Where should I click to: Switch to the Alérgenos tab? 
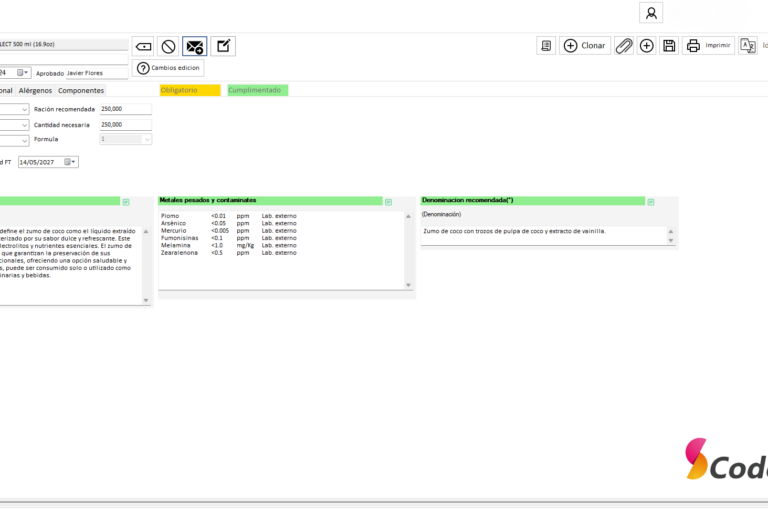coord(35,91)
